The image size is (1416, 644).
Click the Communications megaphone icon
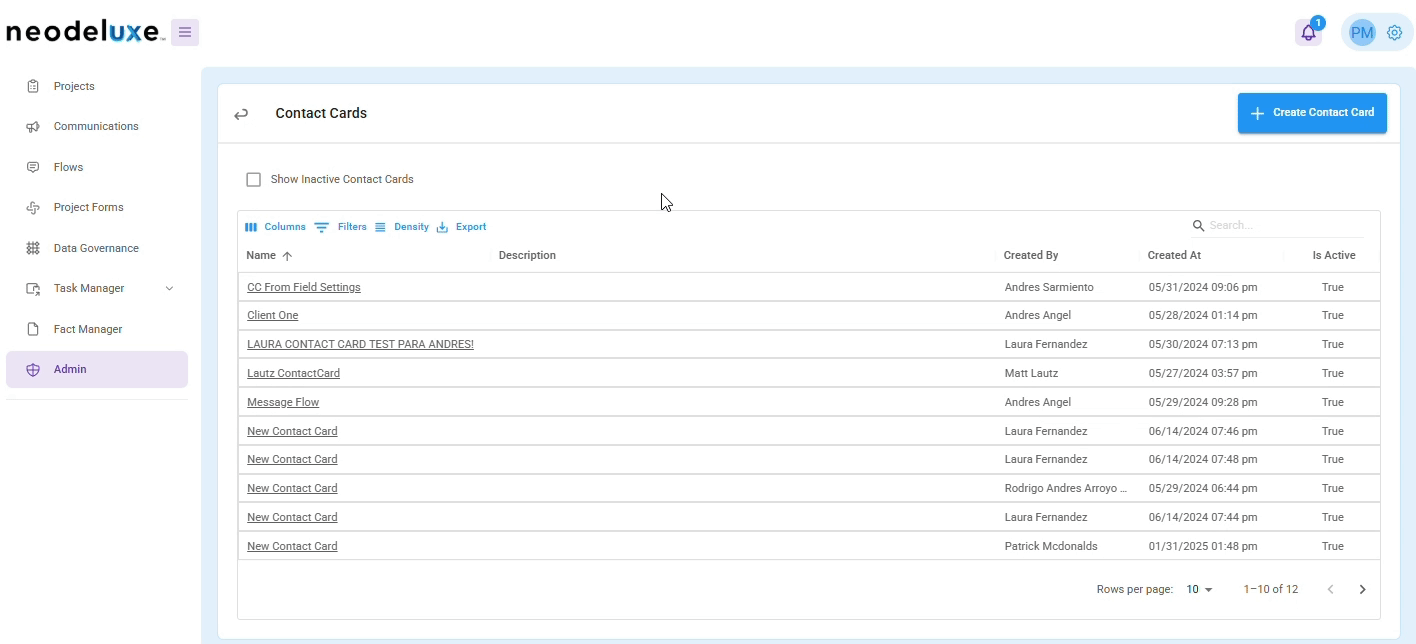tap(33, 127)
